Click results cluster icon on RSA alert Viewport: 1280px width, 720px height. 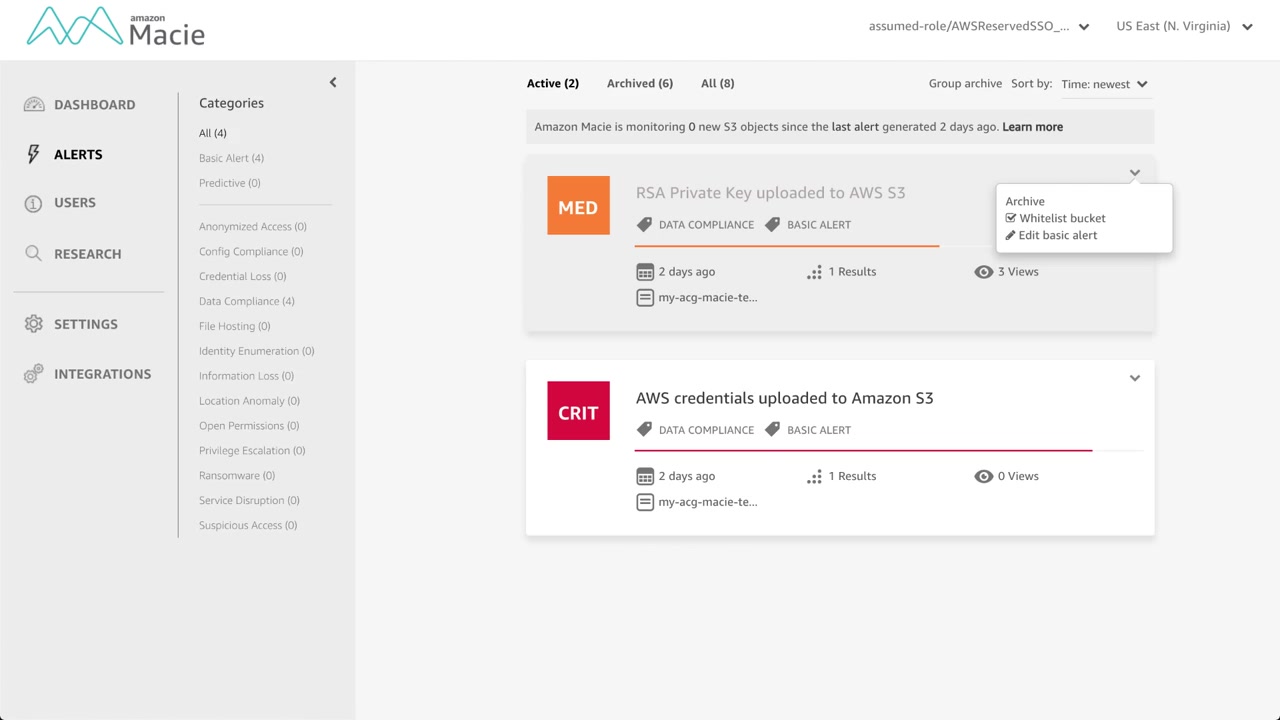coord(815,272)
